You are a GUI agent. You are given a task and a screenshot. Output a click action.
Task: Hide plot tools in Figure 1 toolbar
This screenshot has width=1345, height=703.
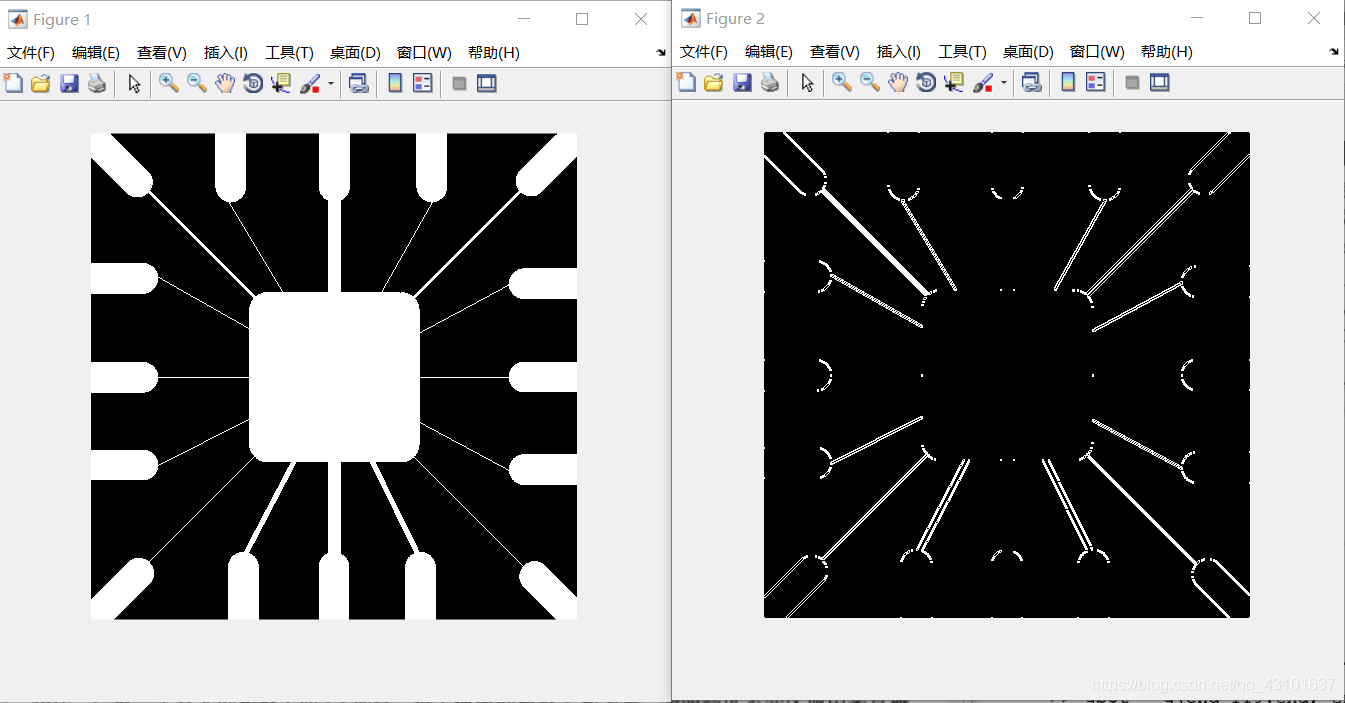(x=460, y=84)
